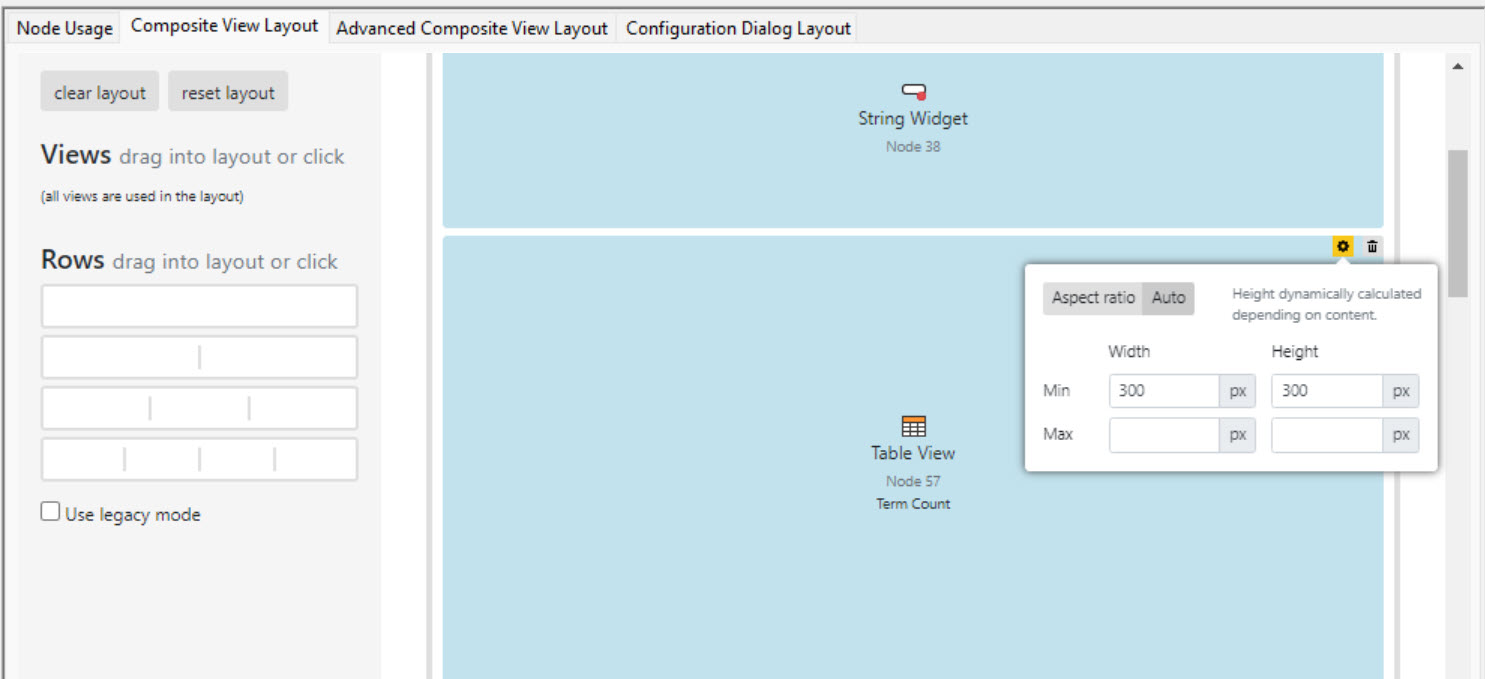Select the Node 57 label
The height and width of the screenshot is (679, 1485).
(x=913, y=481)
